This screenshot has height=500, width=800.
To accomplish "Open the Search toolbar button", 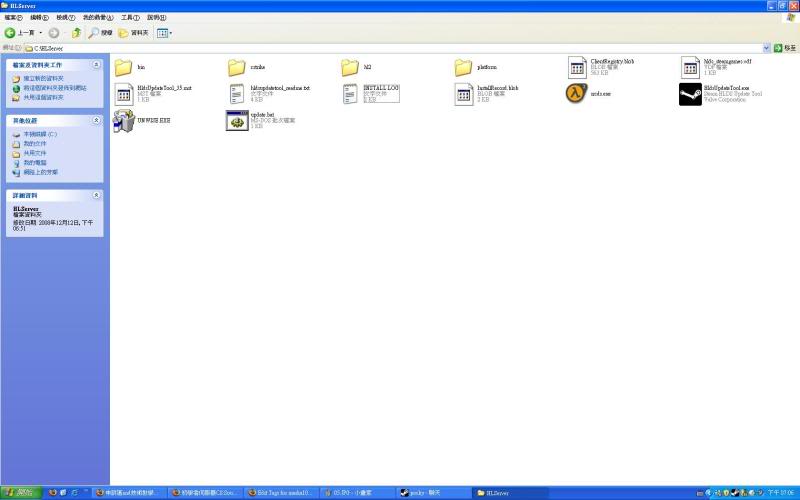I will [x=100, y=33].
